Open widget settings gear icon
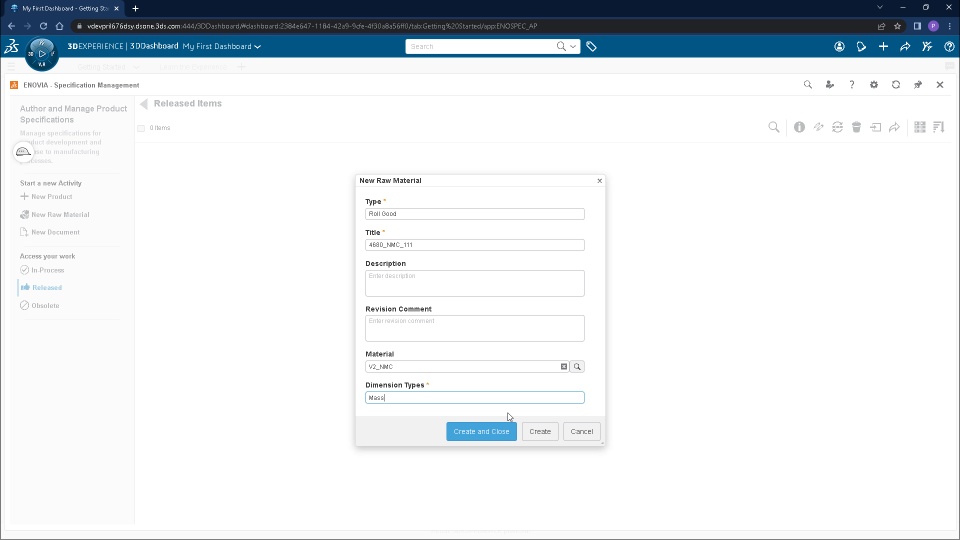This screenshot has height=540, width=960. click(874, 85)
